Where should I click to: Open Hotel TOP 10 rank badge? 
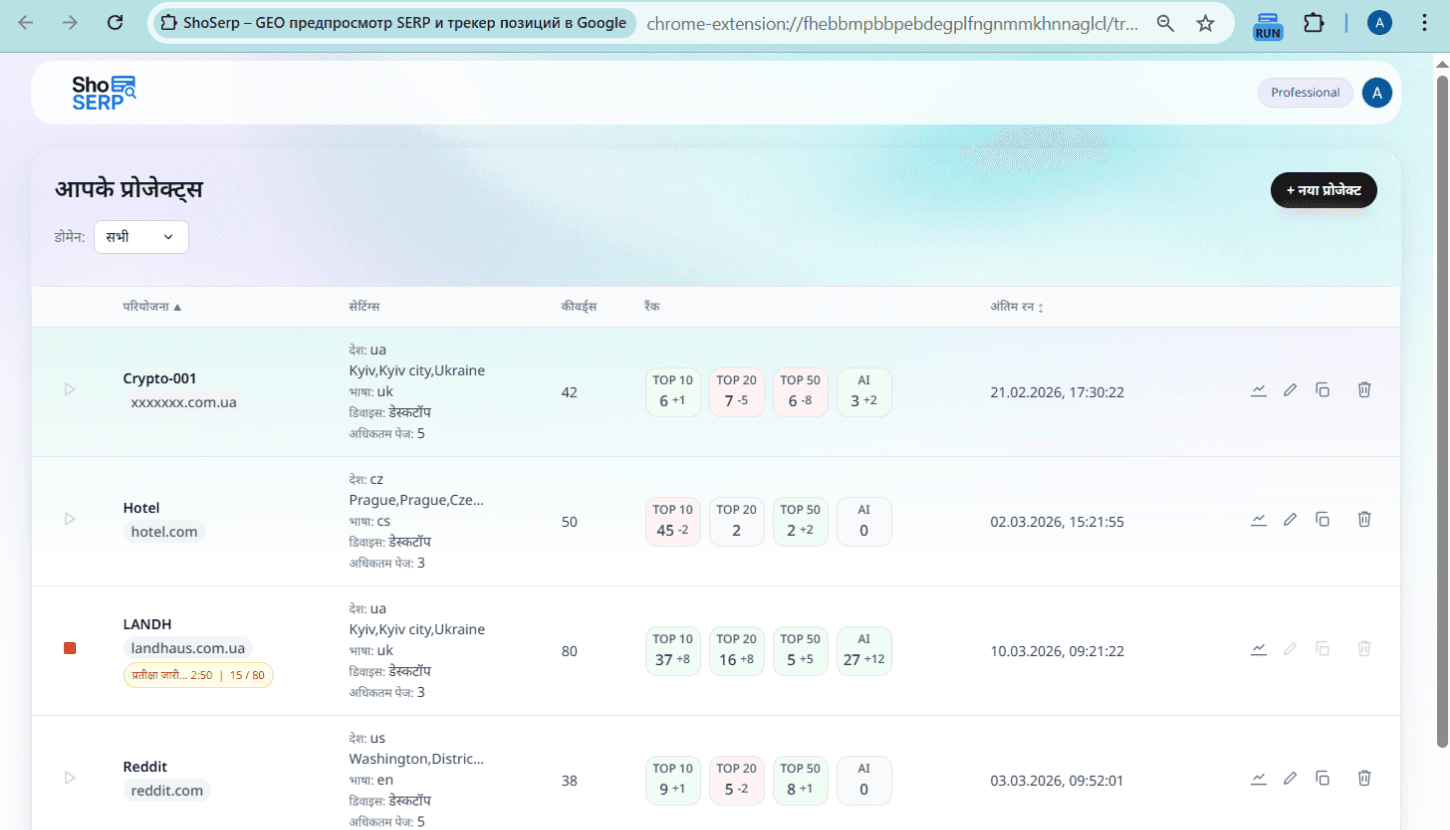coord(673,521)
